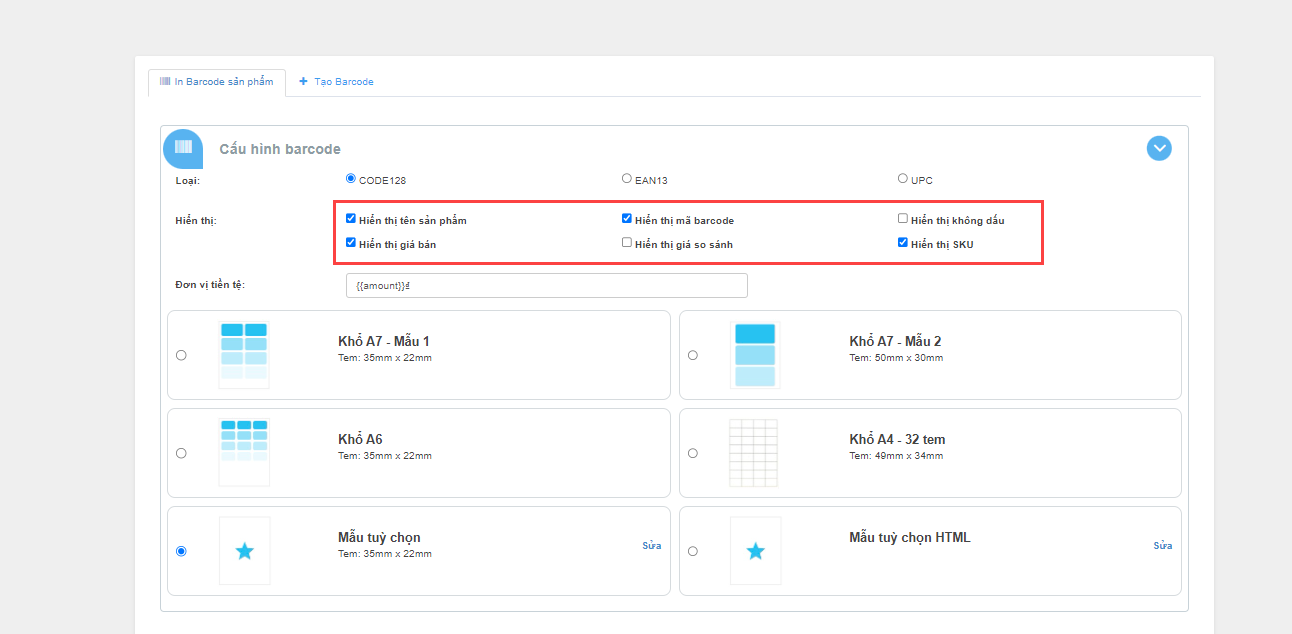Check Hiển thị giá so sánh option
The height and width of the screenshot is (634, 1292).
point(627,242)
